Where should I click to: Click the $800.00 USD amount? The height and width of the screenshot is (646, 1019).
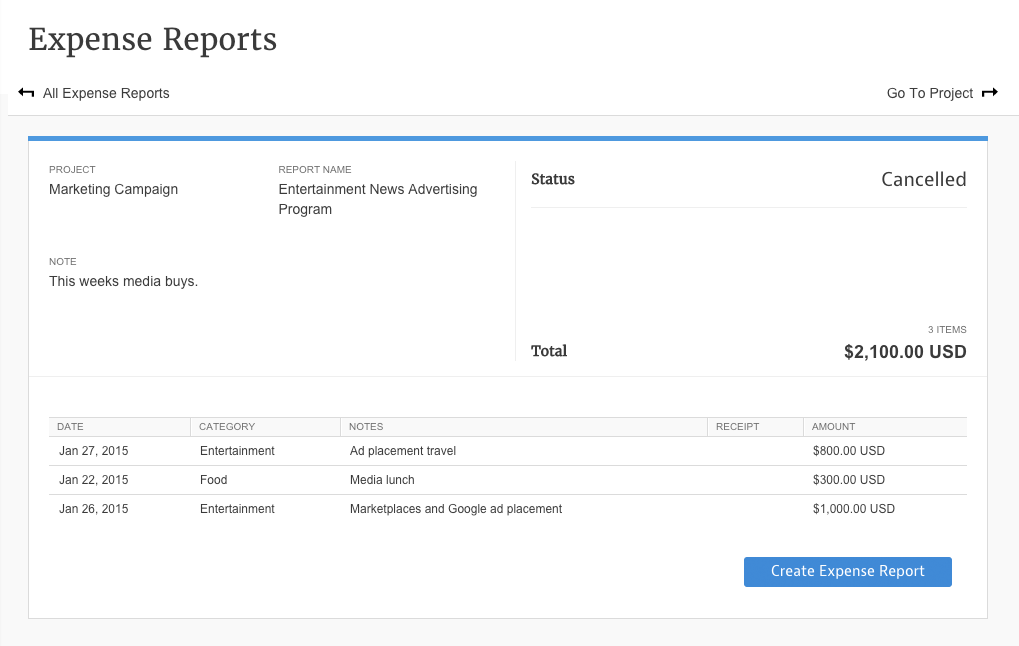(x=849, y=451)
